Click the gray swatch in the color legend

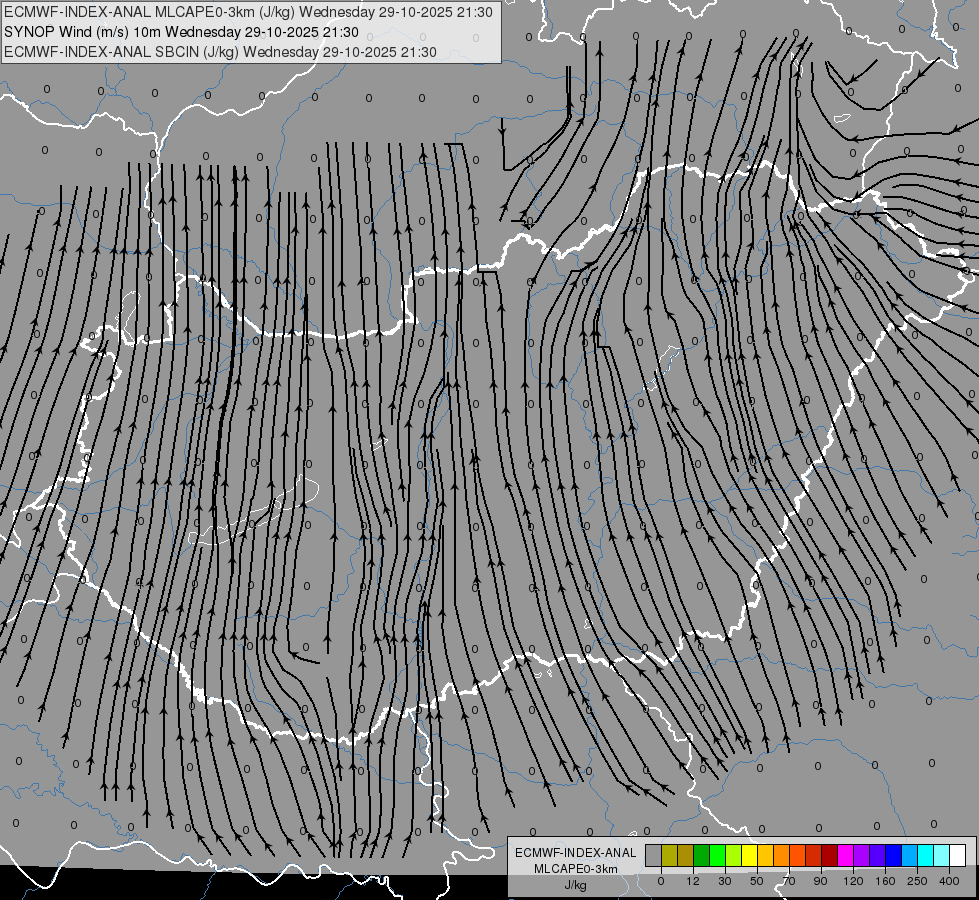(653, 855)
